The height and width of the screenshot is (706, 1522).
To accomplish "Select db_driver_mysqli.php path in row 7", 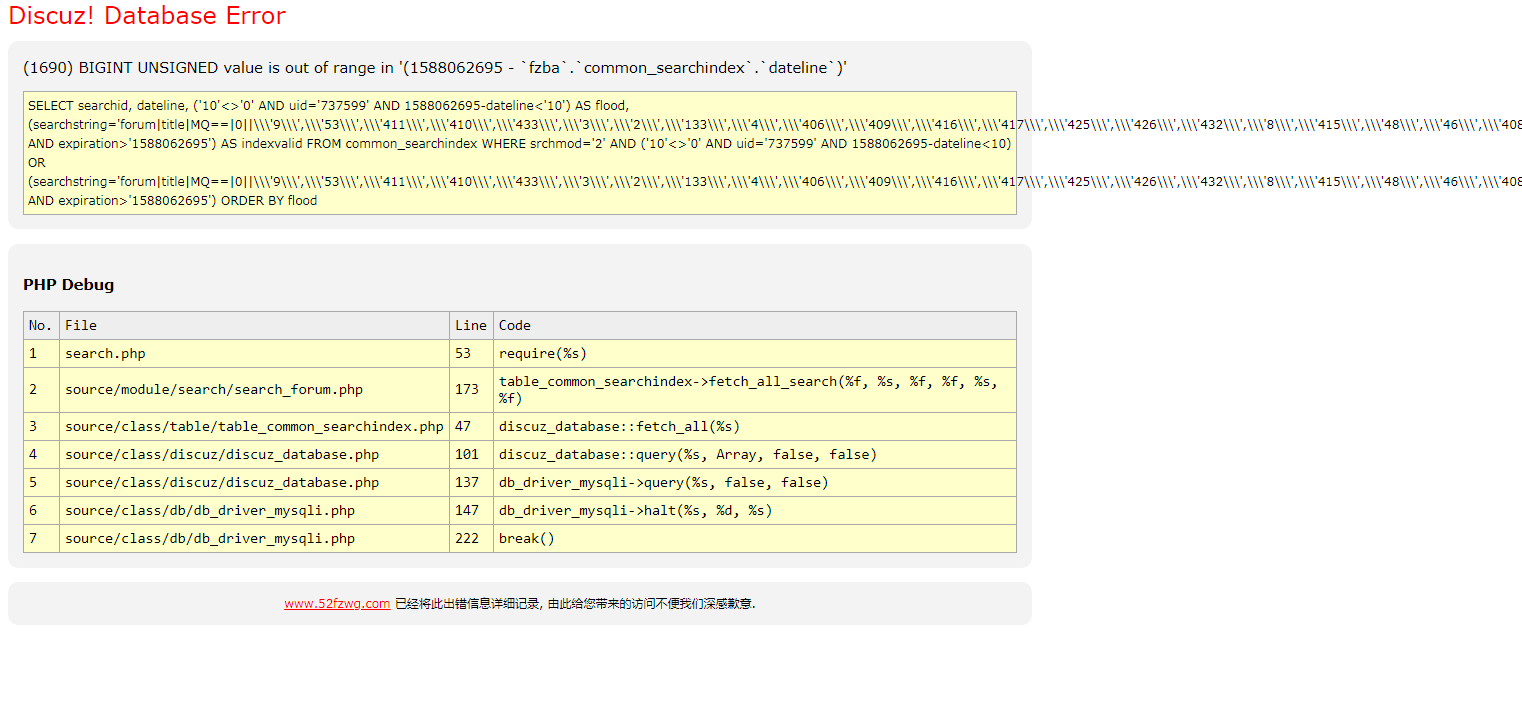I will tap(255, 539).
